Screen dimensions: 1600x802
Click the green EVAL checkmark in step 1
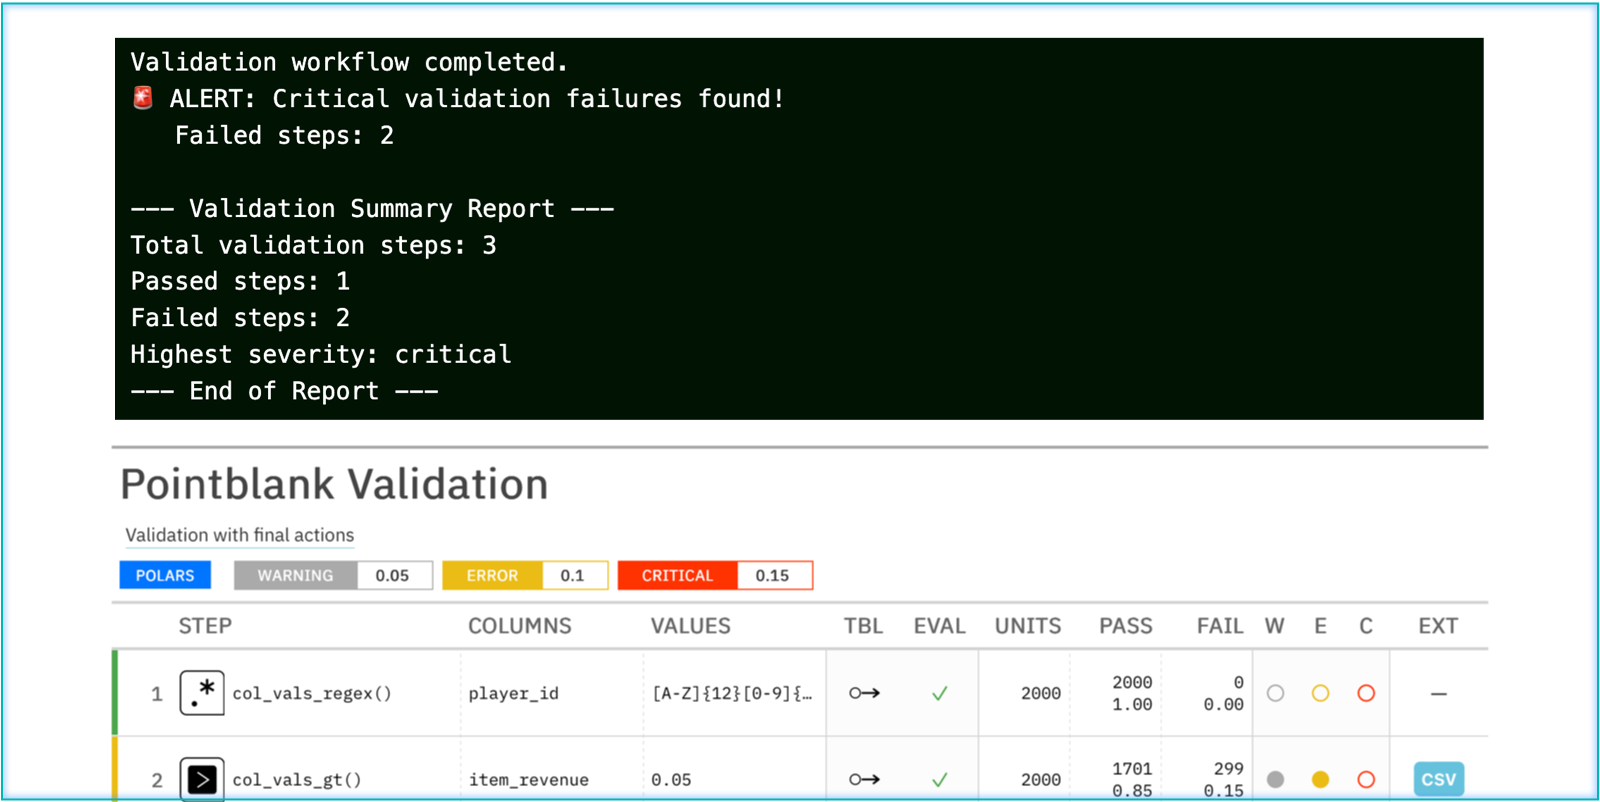click(939, 693)
